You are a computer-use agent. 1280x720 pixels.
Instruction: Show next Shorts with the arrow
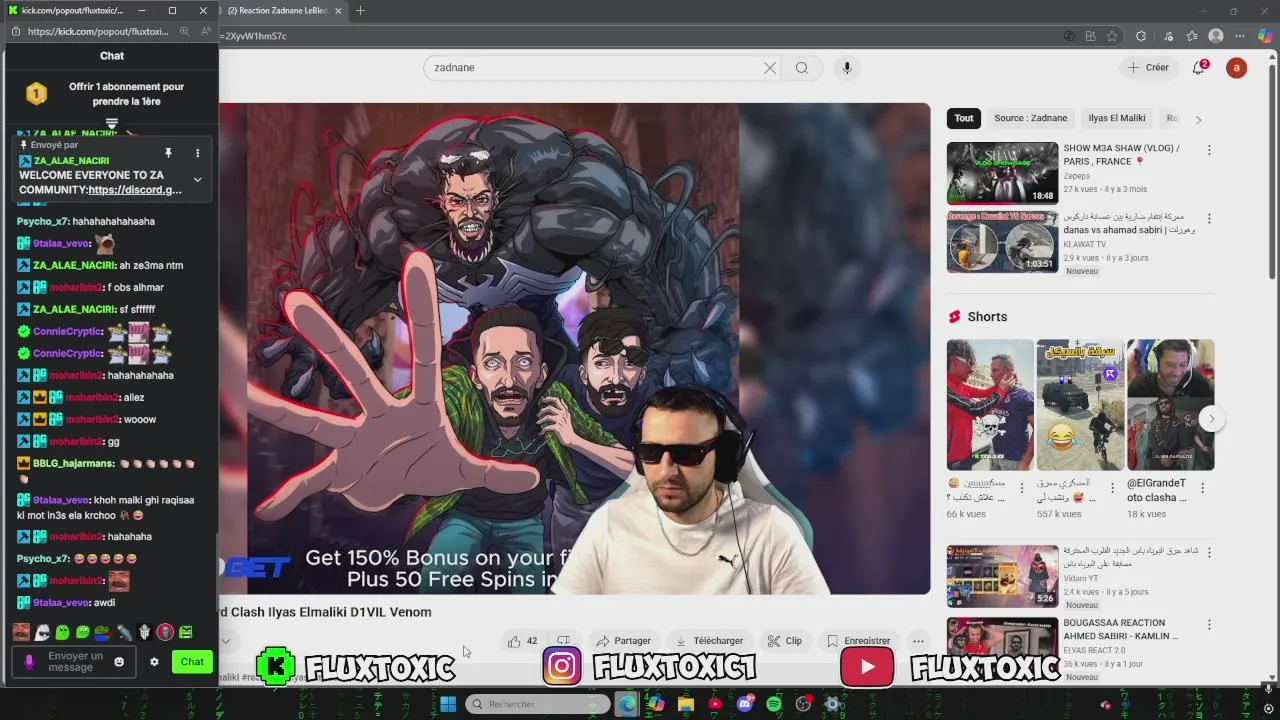pos(1211,419)
